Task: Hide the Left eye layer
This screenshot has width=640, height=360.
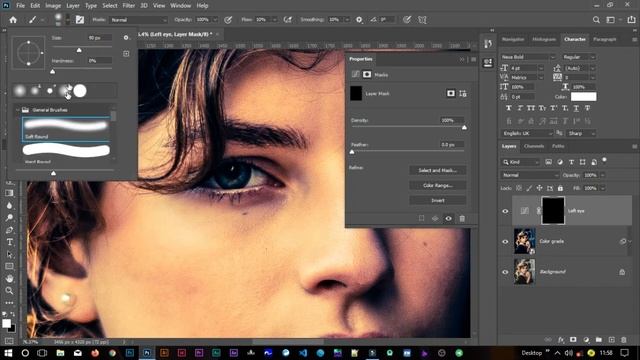Action: pyautogui.click(x=505, y=211)
